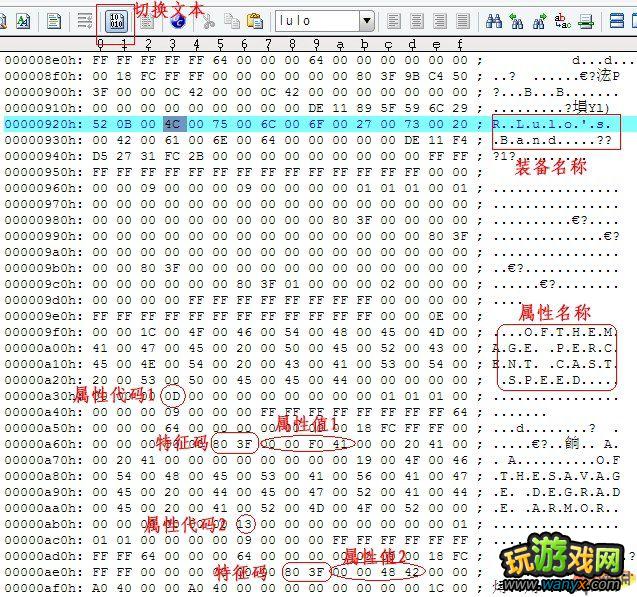Viewport: 637px width, 597px height.
Task: Click the Find Previous icon
Action: 518,21
